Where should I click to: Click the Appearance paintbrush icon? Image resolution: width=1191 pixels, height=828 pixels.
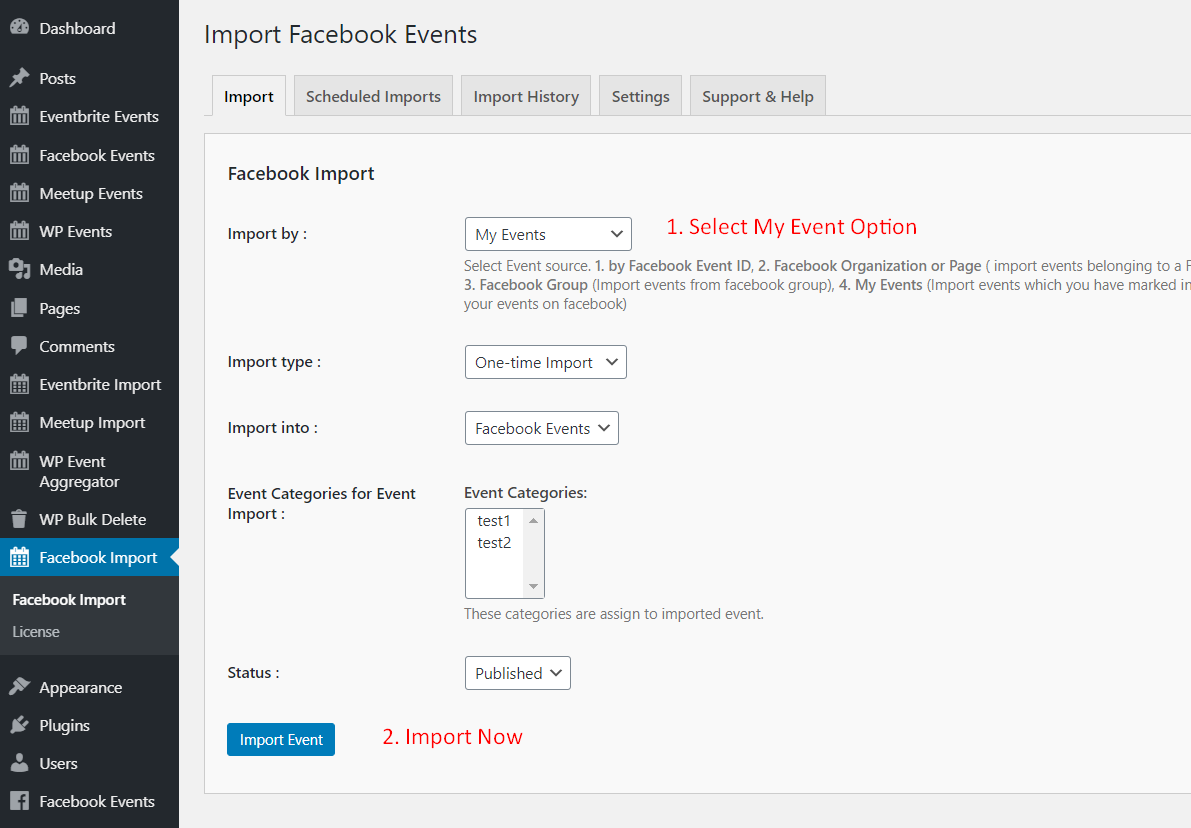click(x=19, y=687)
